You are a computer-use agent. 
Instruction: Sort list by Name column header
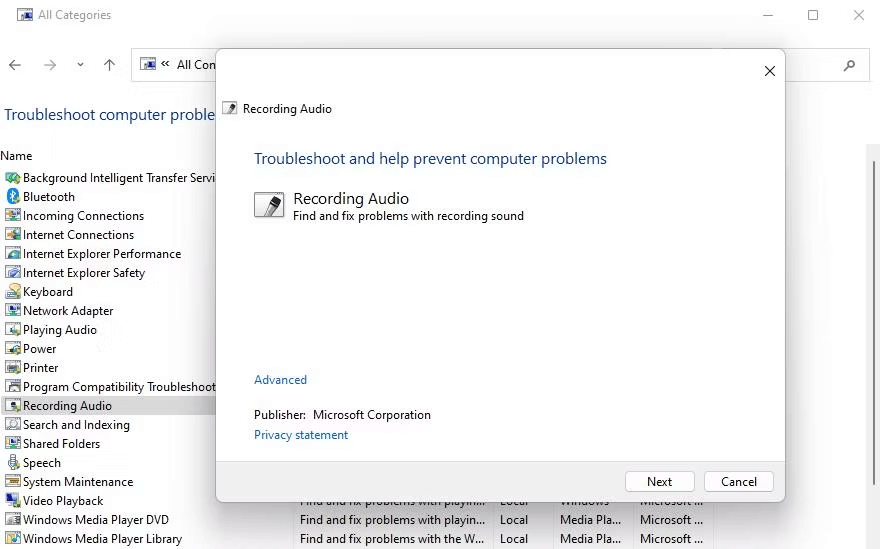(x=17, y=156)
